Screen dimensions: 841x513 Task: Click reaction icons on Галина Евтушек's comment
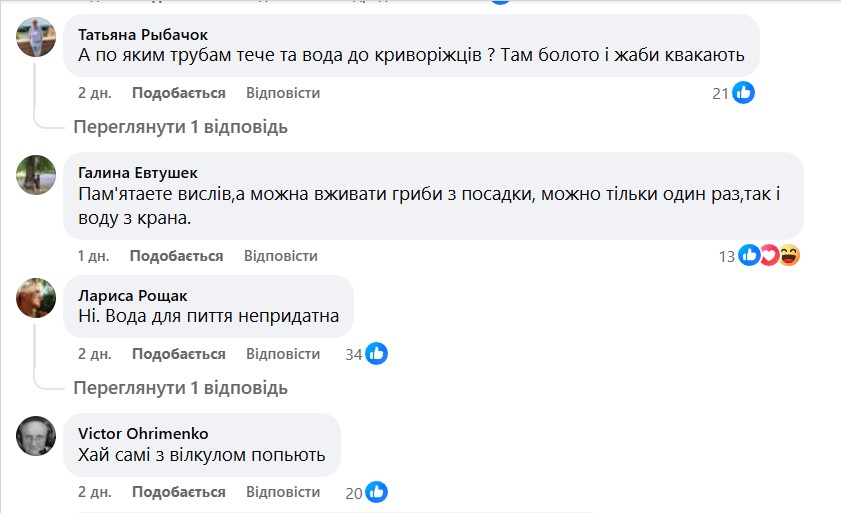pyautogui.click(x=770, y=256)
